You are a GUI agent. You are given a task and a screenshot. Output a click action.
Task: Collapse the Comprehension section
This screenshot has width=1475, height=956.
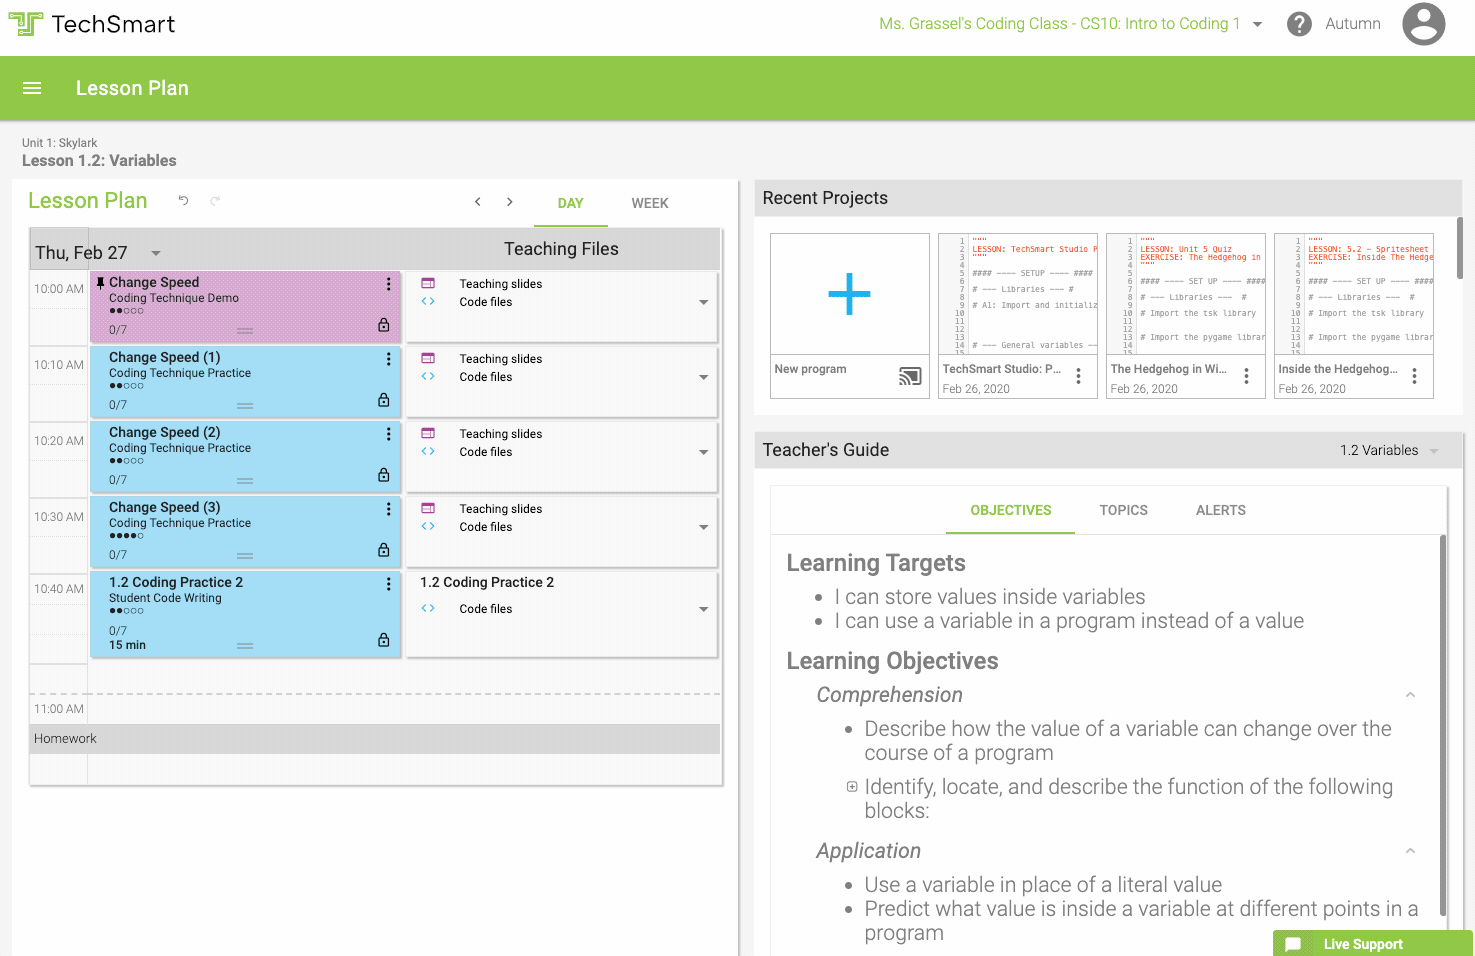click(x=1410, y=695)
